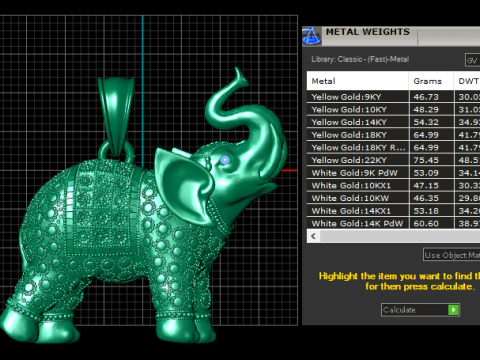Click the 60.60 grams value
The height and width of the screenshot is (360, 480).
click(x=426, y=223)
